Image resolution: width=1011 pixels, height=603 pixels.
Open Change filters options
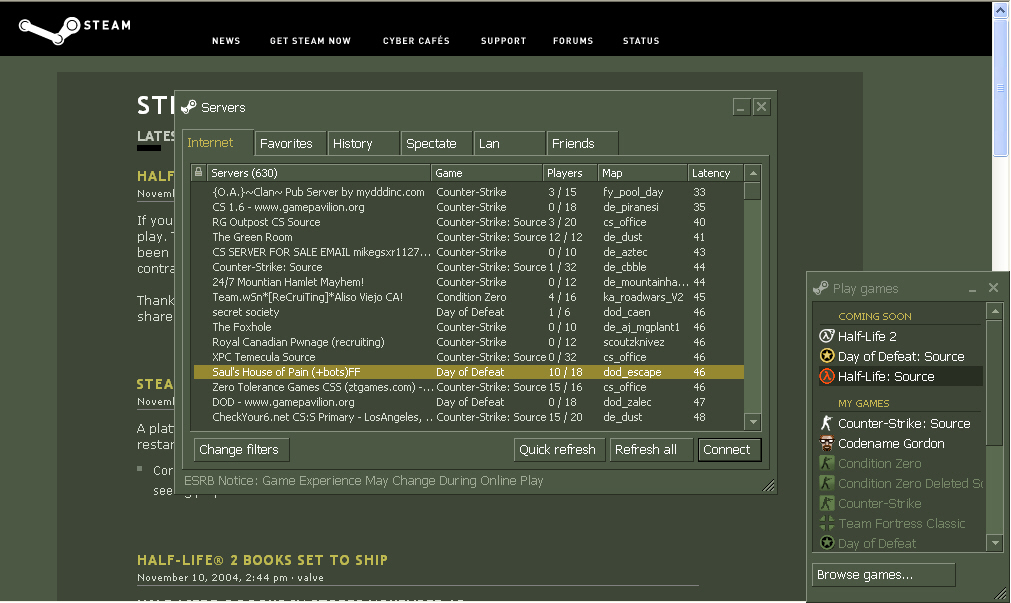(240, 450)
